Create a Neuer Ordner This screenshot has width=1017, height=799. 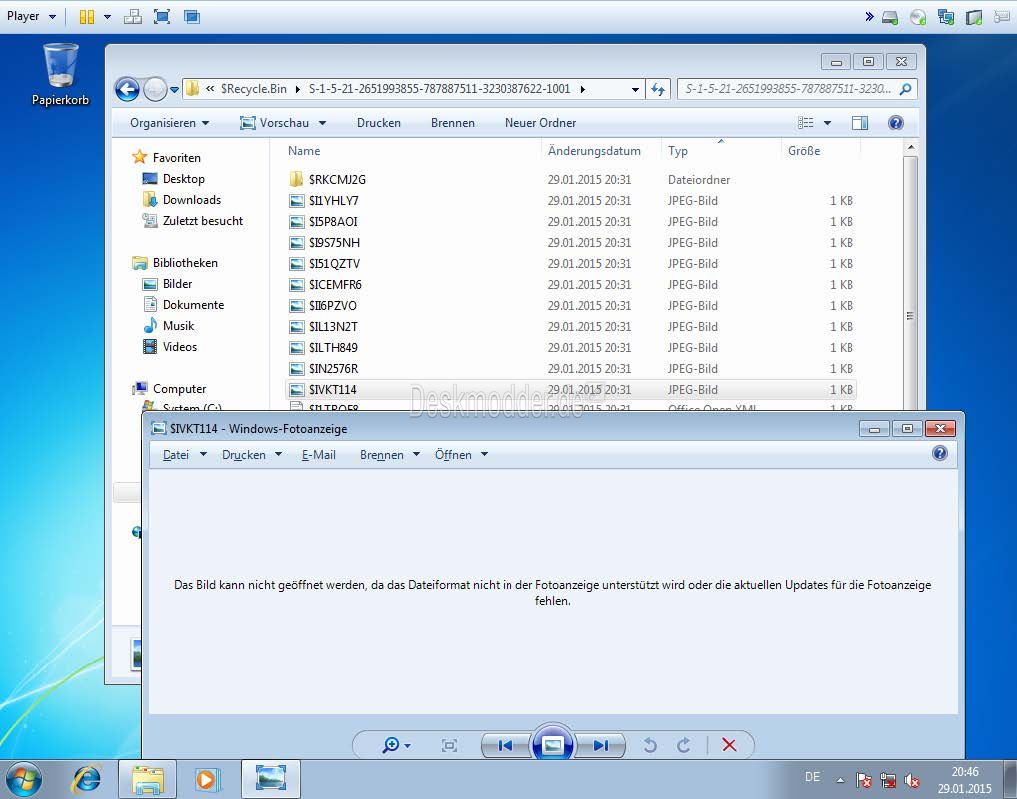click(x=540, y=123)
